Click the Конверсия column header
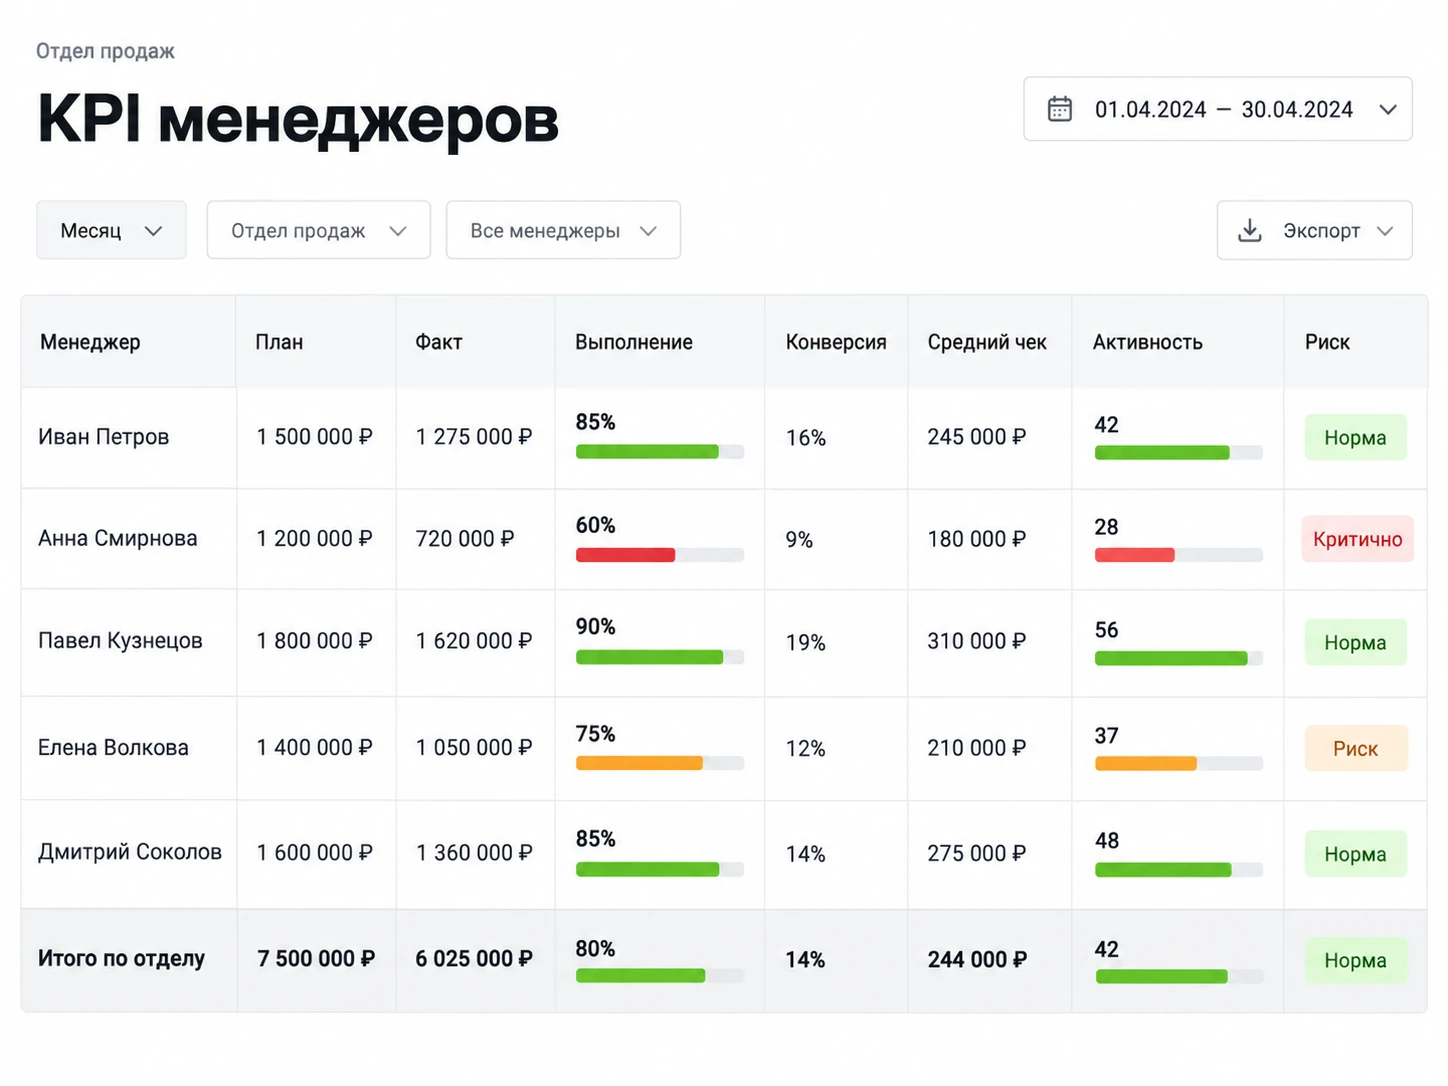 pos(836,342)
